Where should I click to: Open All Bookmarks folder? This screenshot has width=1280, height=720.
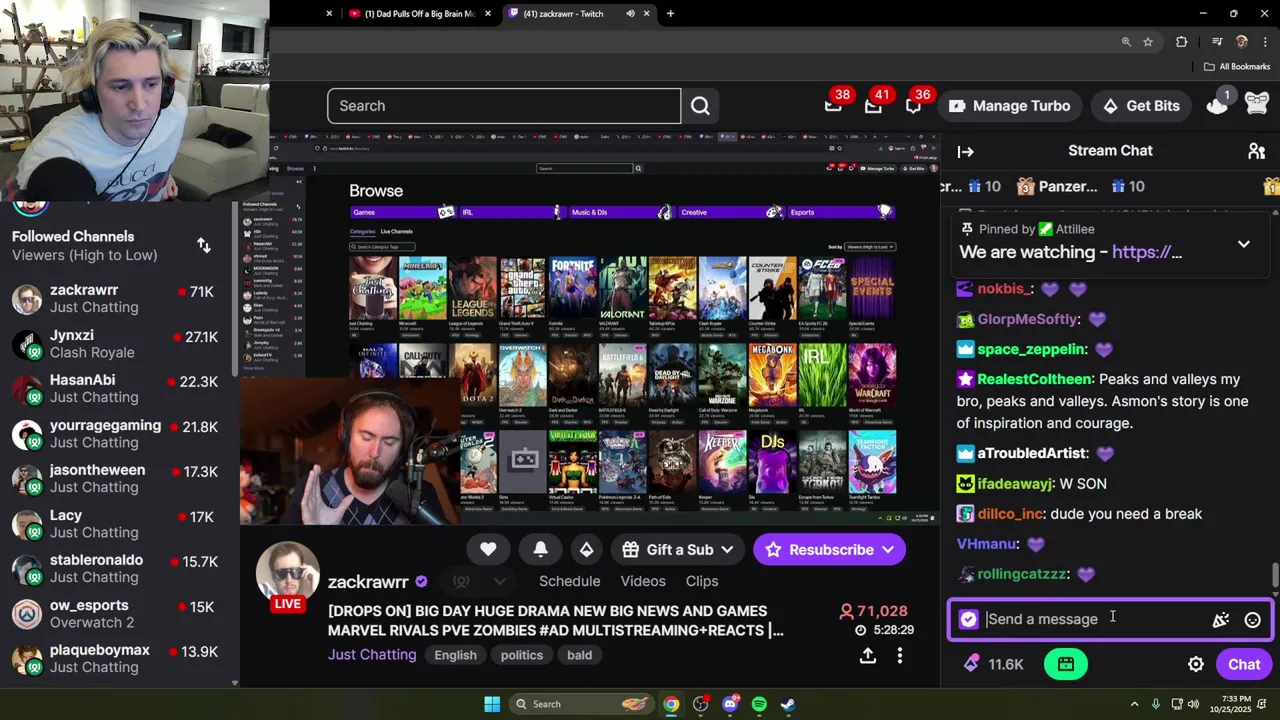[x=1237, y=67]
